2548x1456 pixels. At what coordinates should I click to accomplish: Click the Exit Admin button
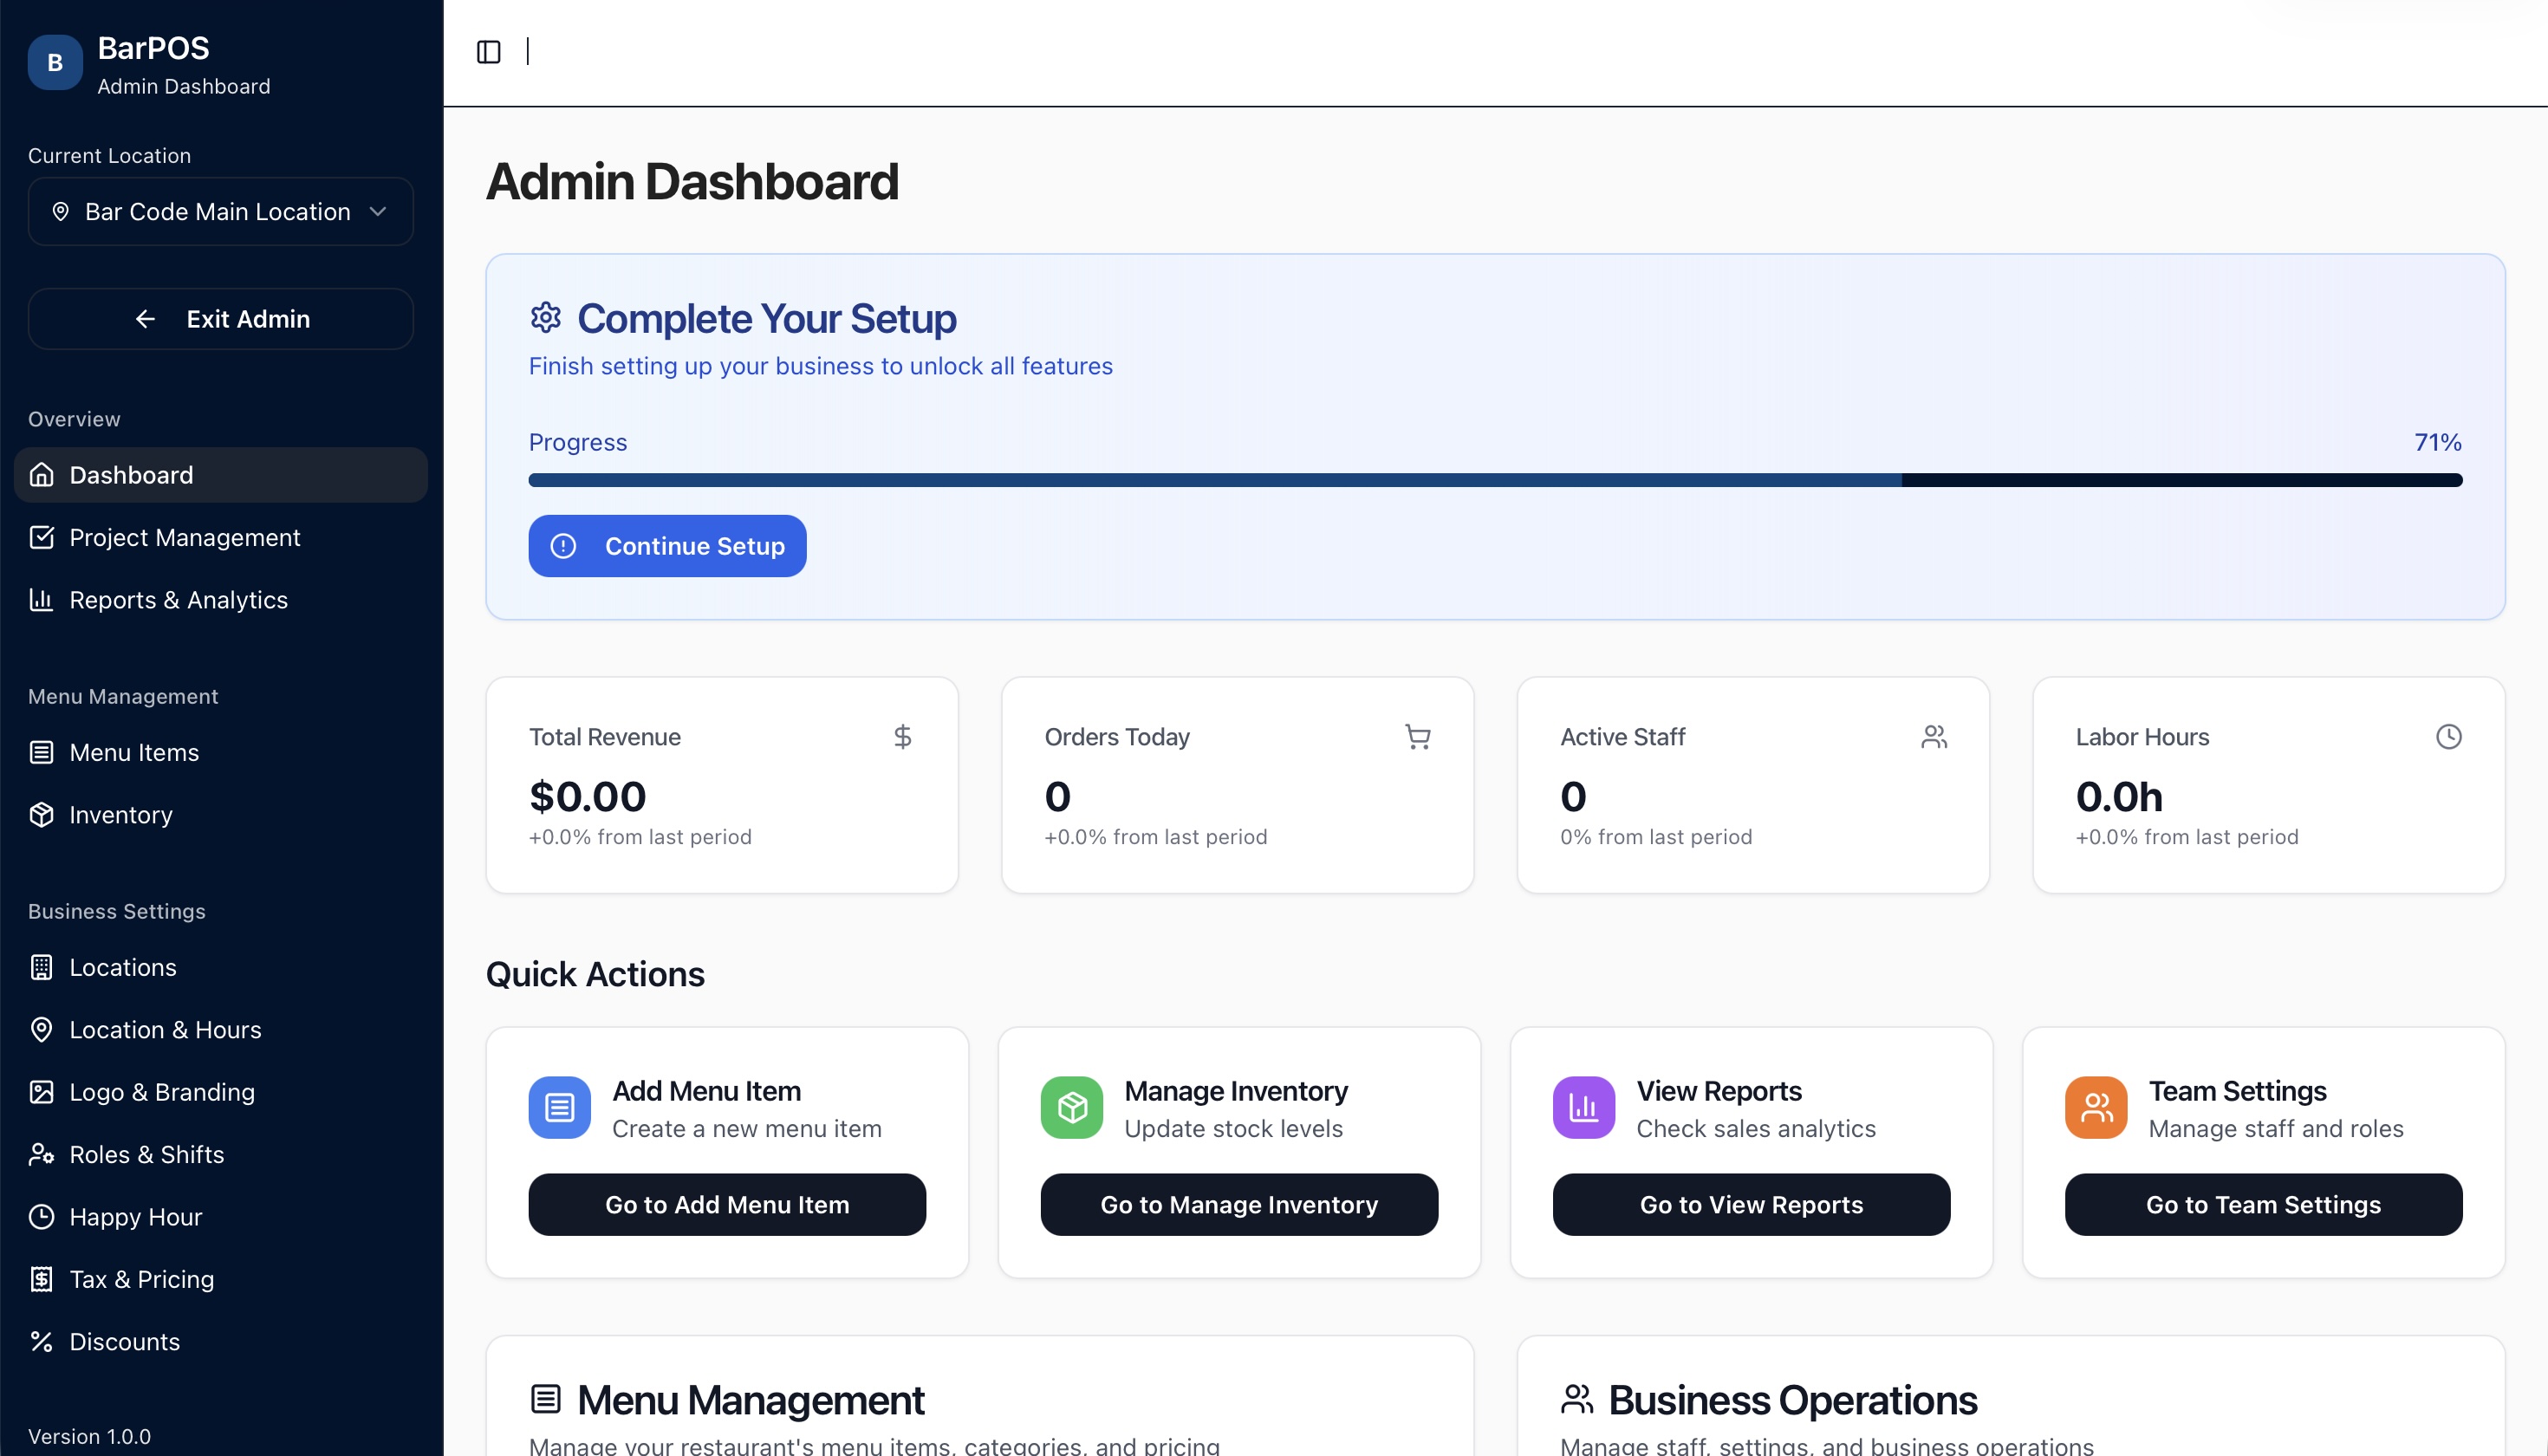pyautogui.click(x=220, y=319)
